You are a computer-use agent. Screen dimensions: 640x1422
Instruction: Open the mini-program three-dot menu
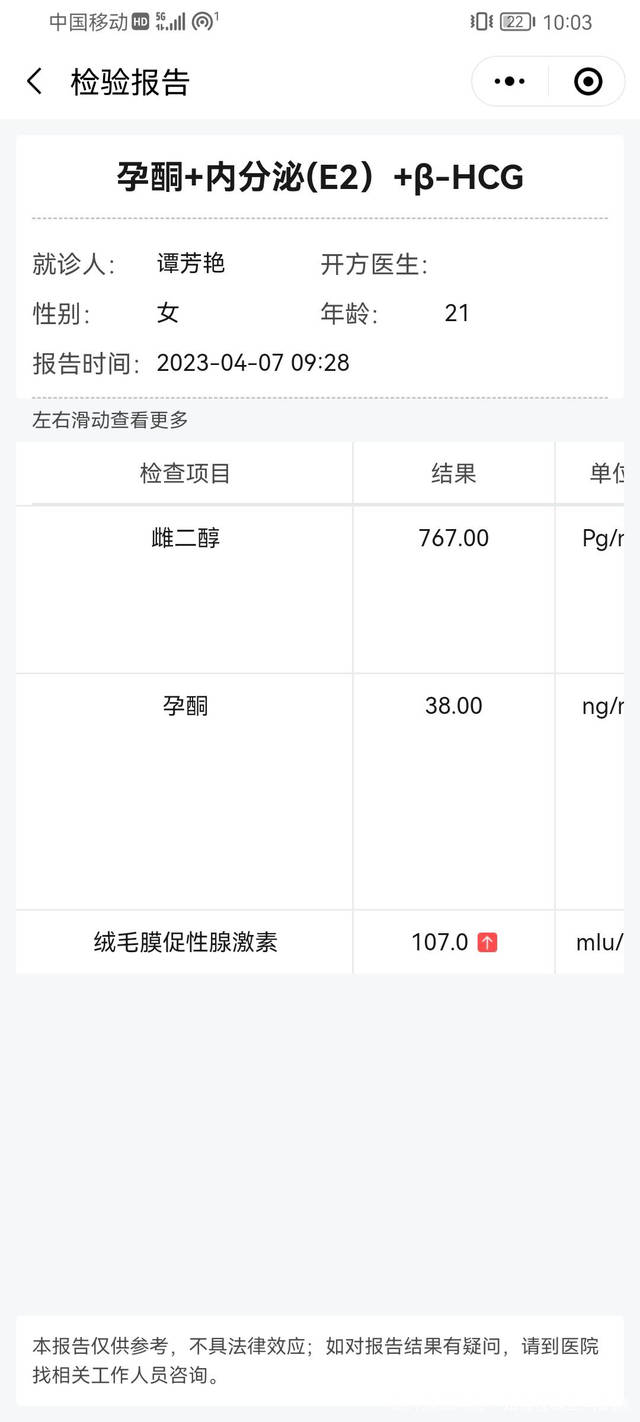(510, 82)
